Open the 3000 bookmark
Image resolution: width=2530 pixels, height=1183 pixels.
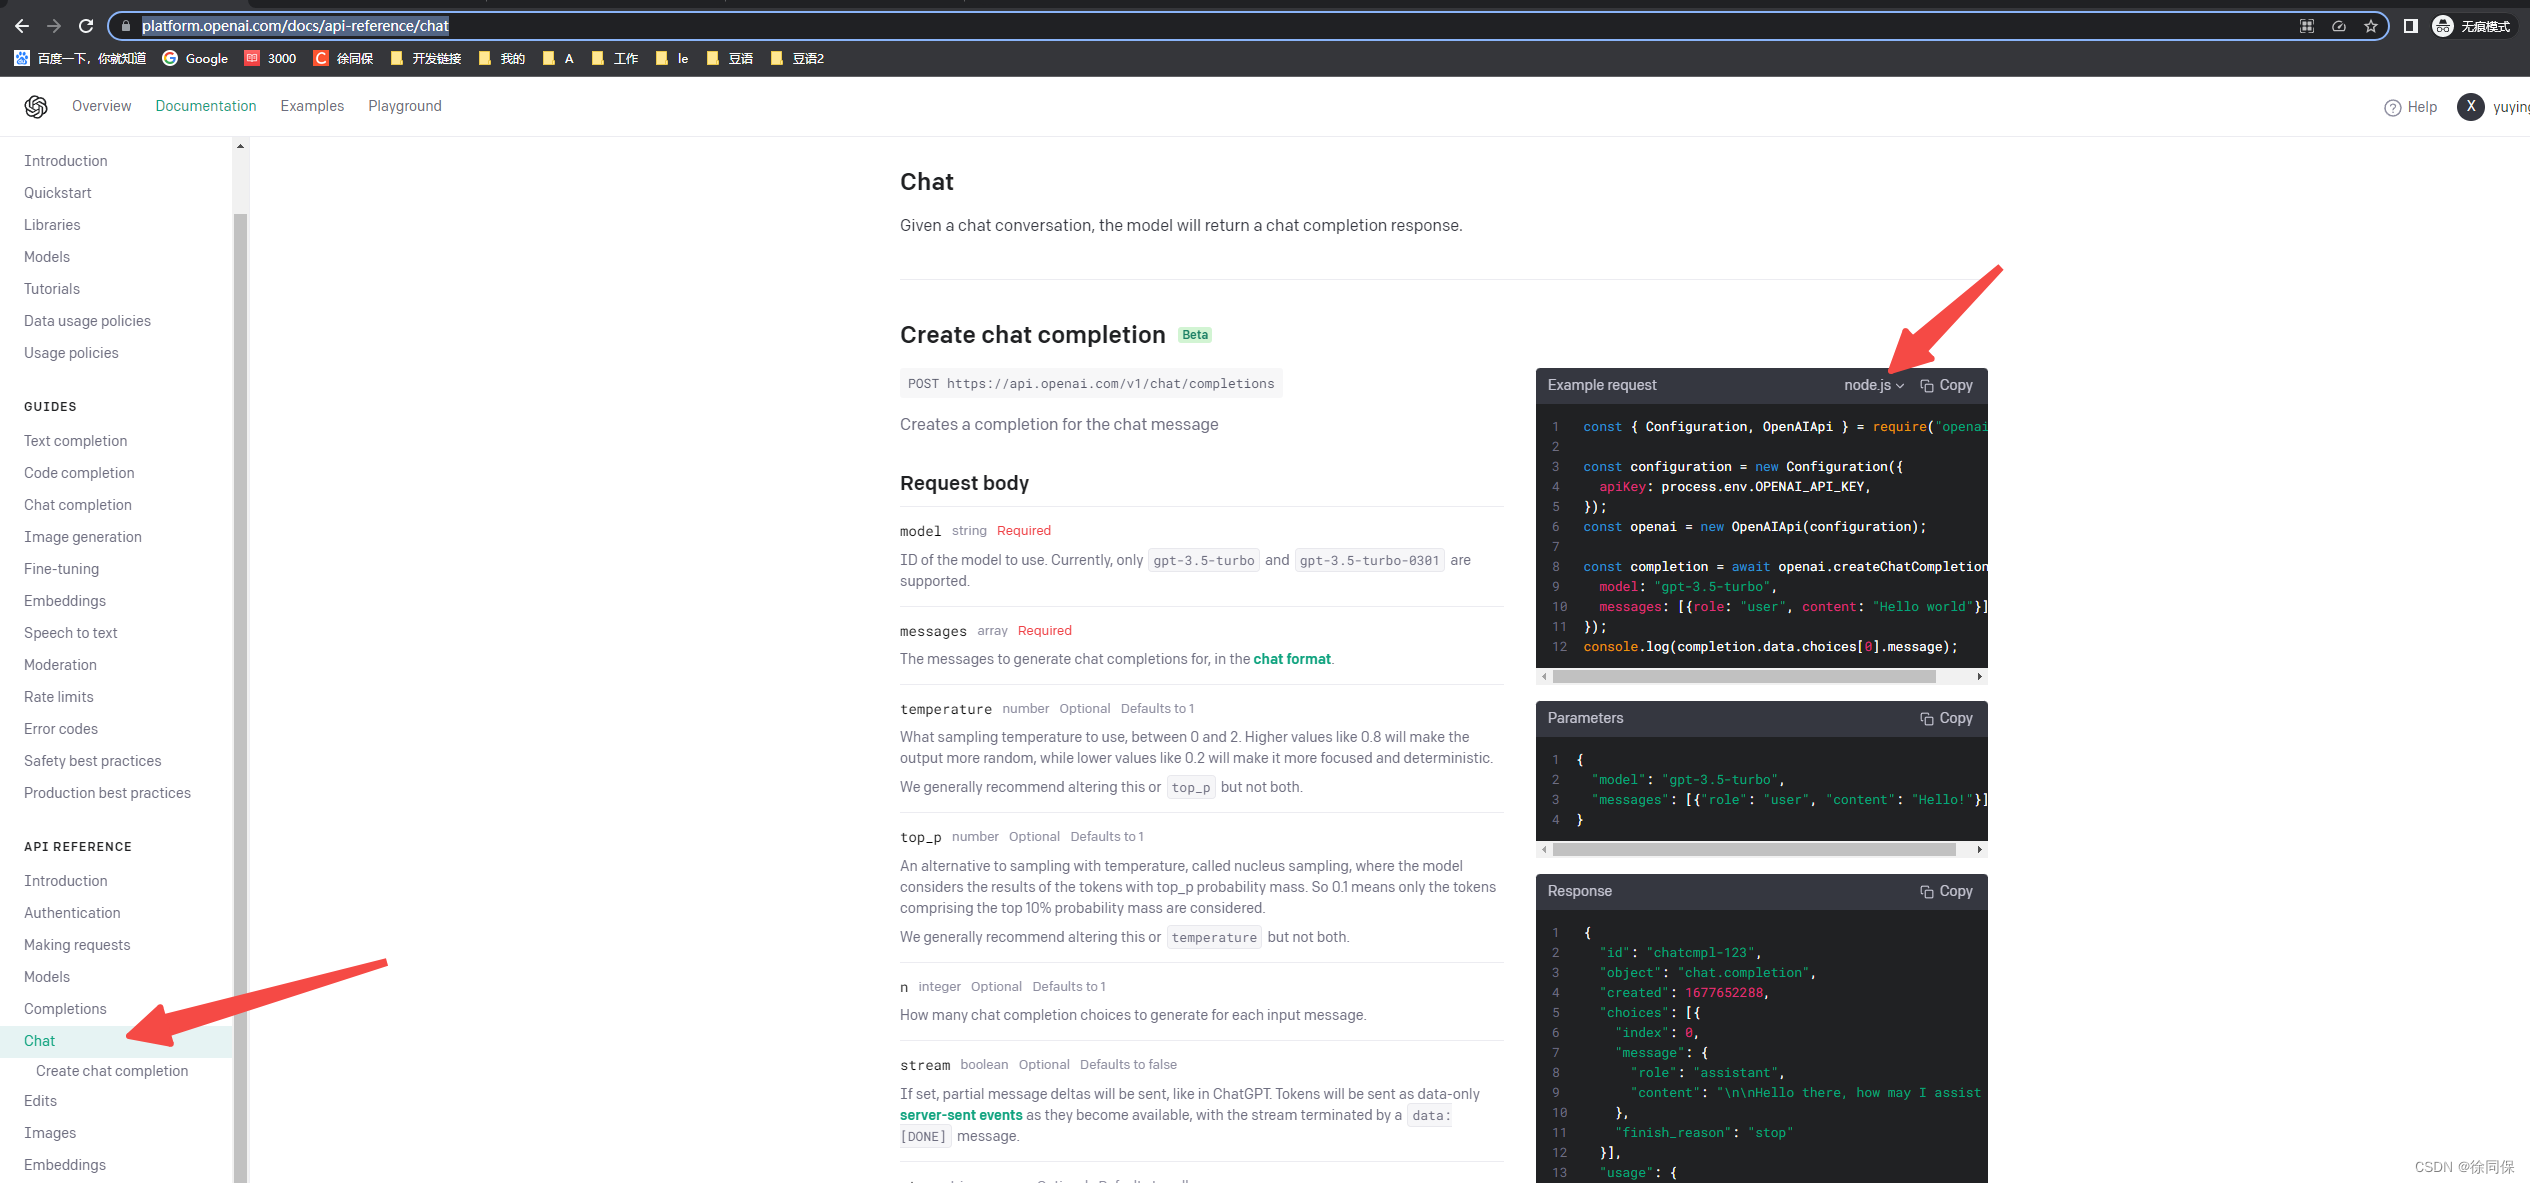[x=271, y=58]
